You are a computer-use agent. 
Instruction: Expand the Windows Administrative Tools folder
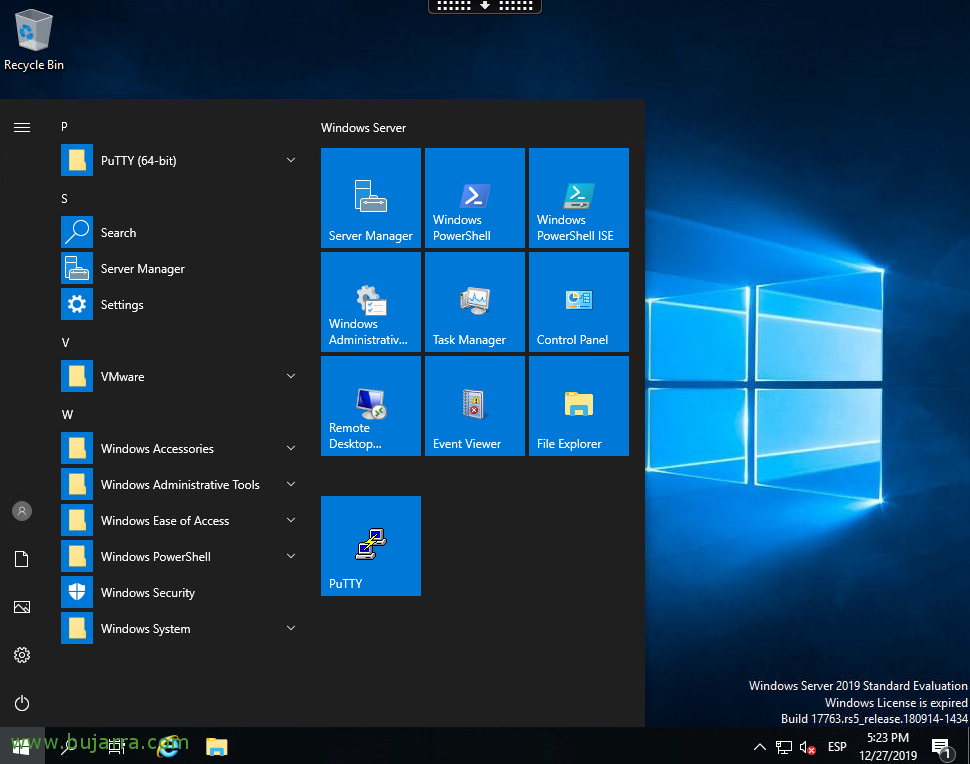(181, 484)
